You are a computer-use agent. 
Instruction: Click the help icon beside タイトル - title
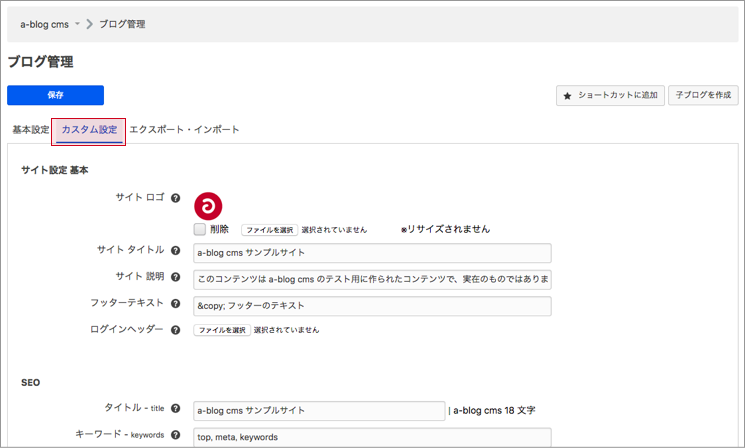pyautogui.click(x=175, y=409)
